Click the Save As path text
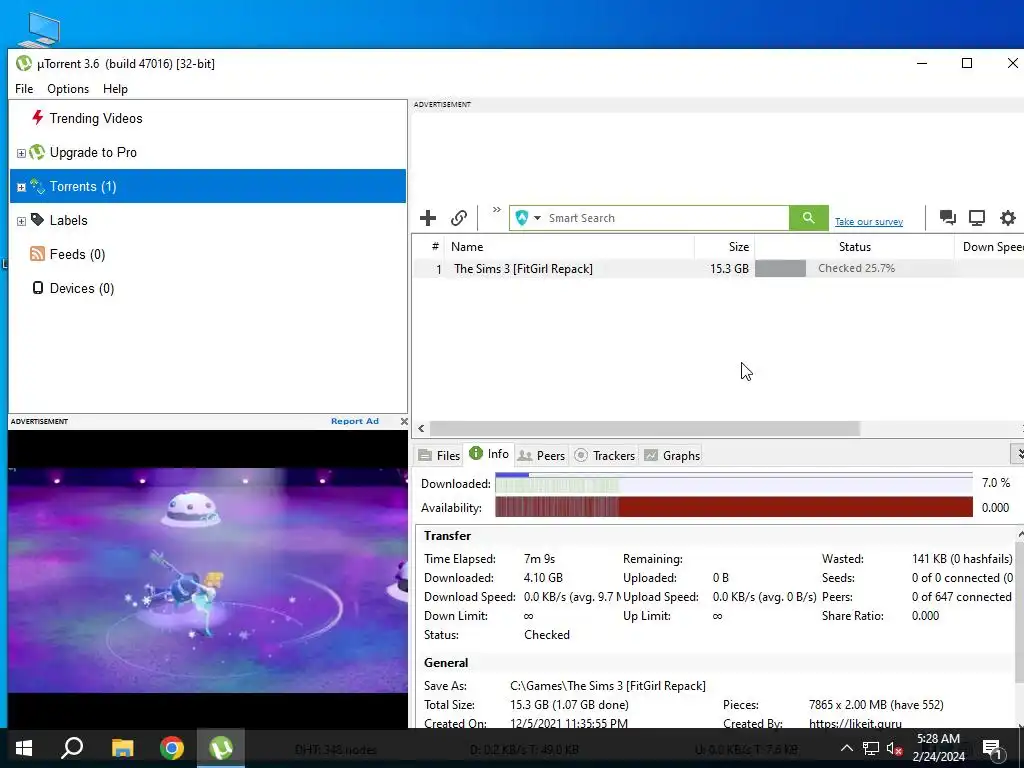 (x=607, y=686)
